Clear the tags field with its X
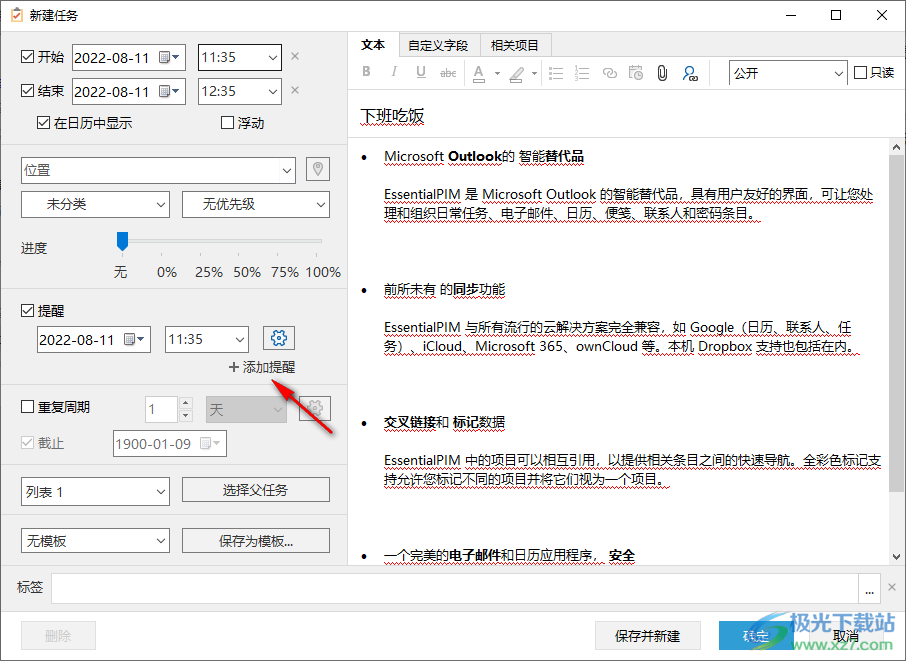906x661 pixels. (892, 587)
